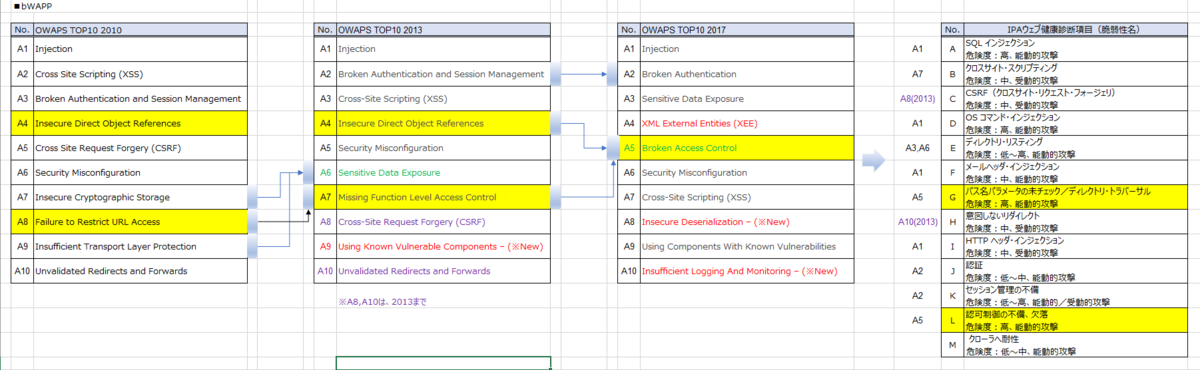Click the purple A10(2013) mapping cell
Viewport: 1200px width, 370px height.
coord(917,221)
